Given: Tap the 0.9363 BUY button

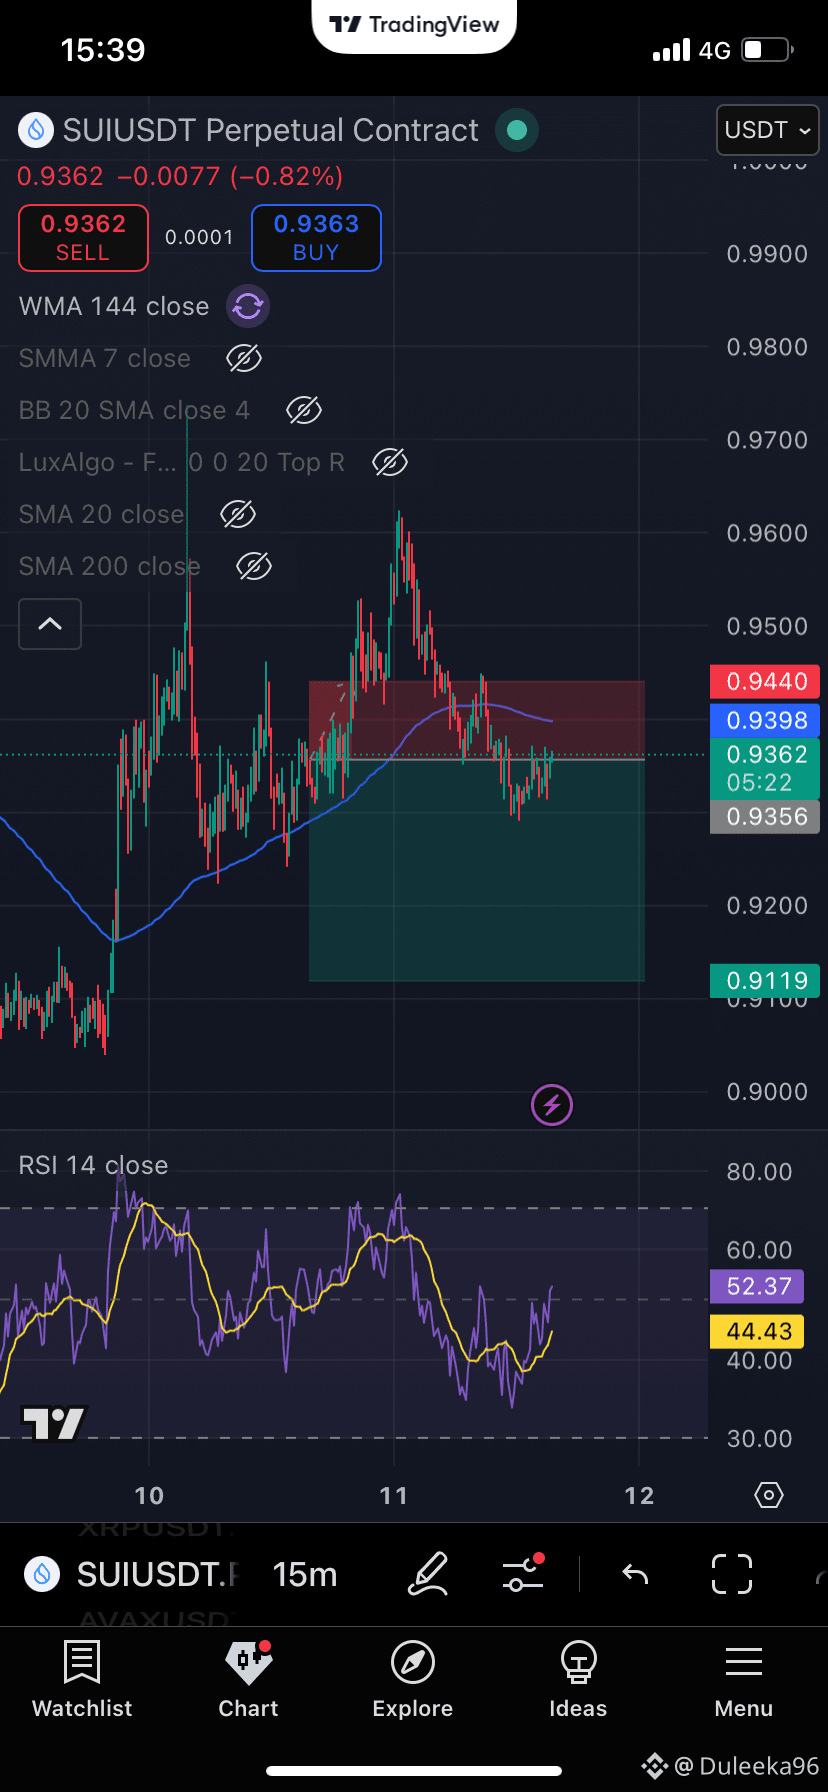Looking at the screenshot, I should click(316, 238).
